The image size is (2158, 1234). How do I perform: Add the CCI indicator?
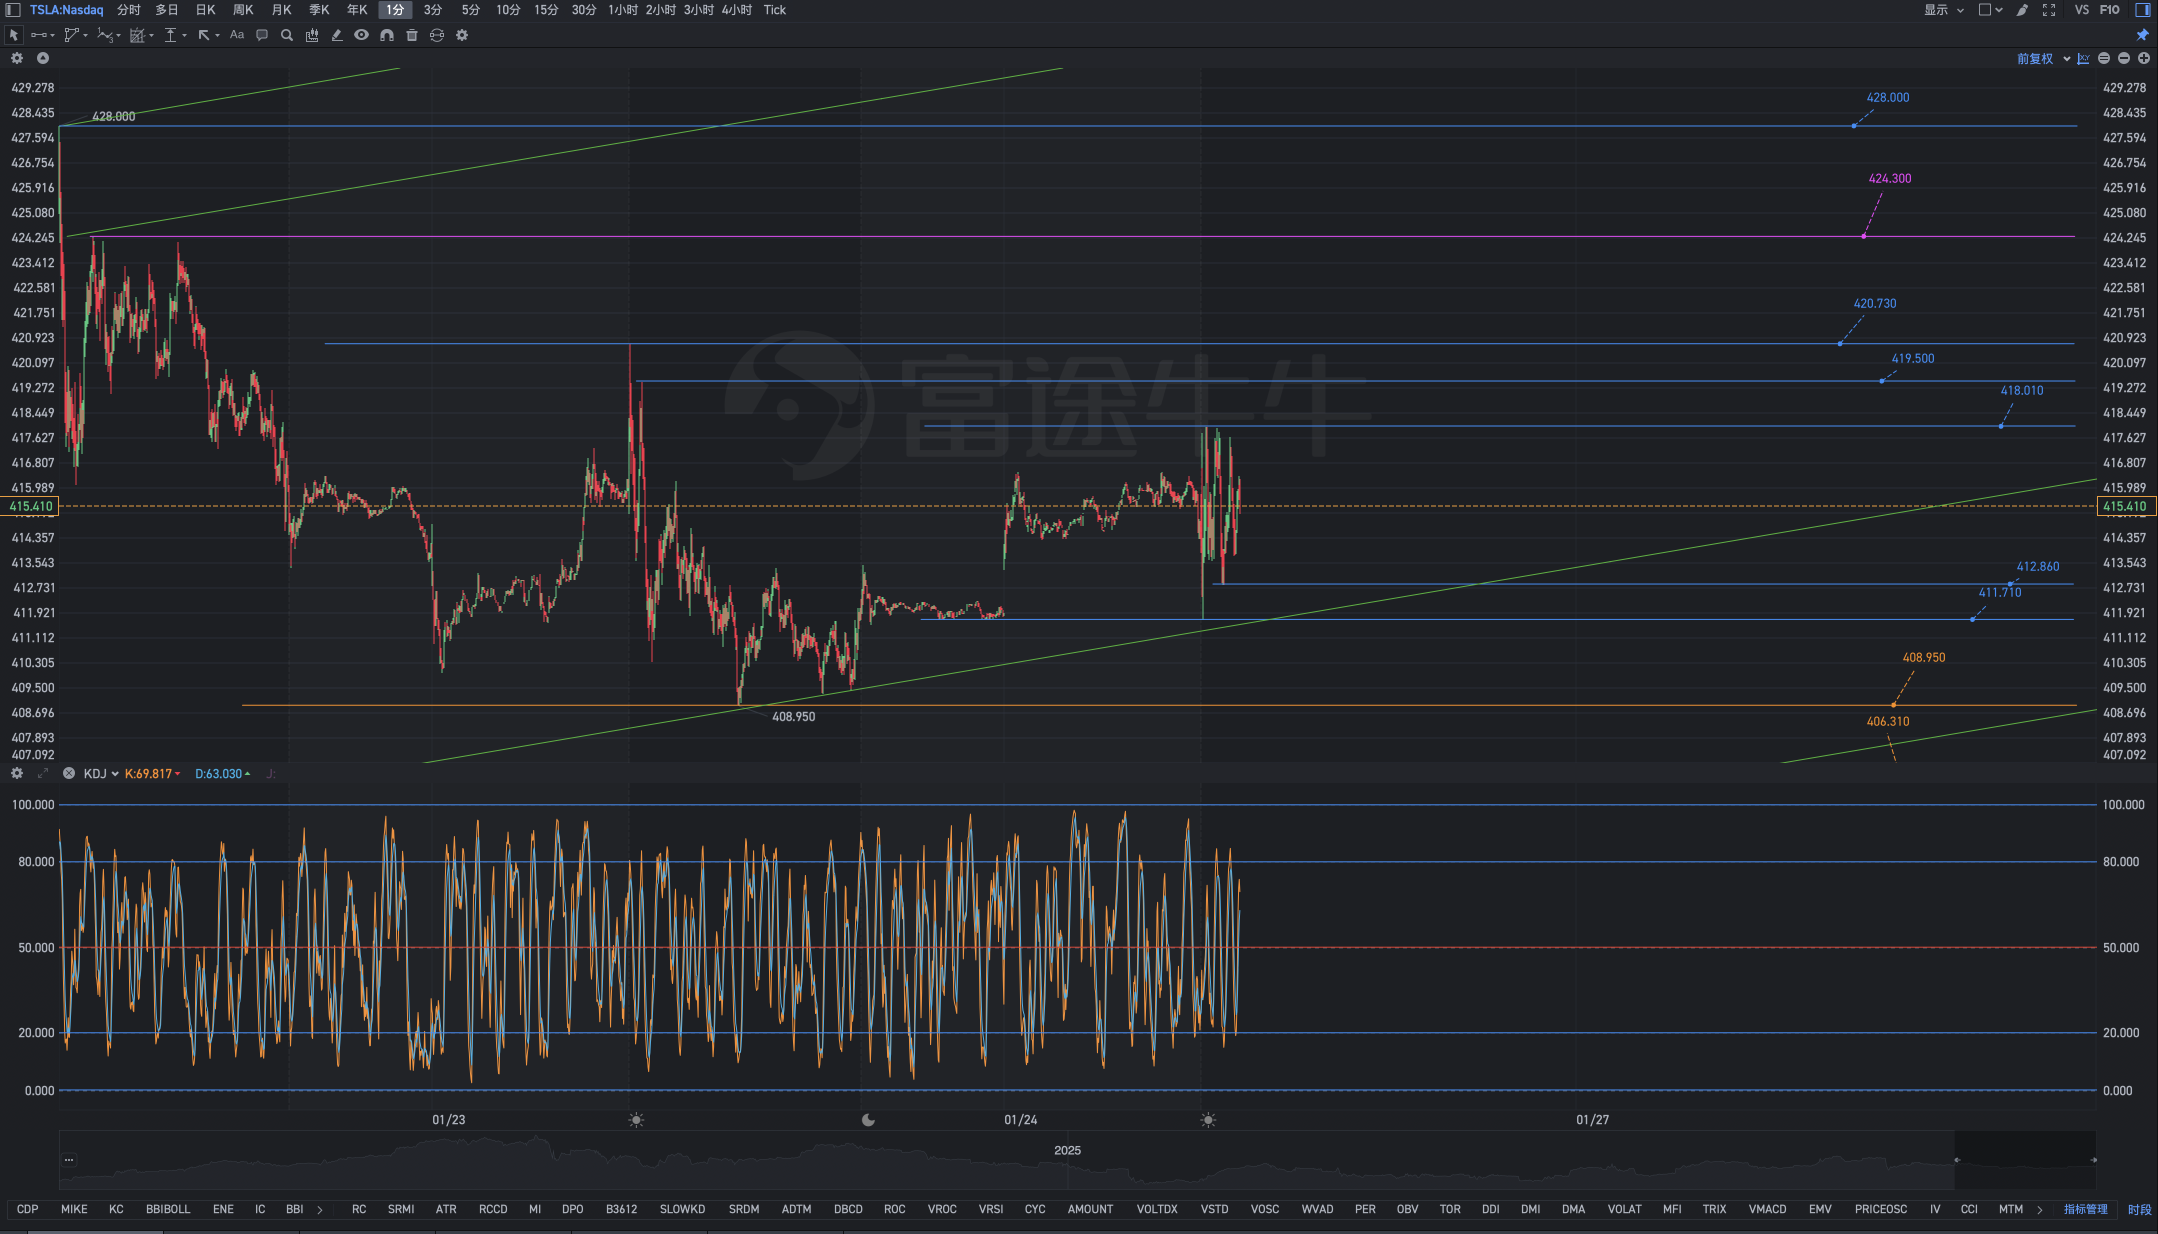(x=1969, y=1209)
